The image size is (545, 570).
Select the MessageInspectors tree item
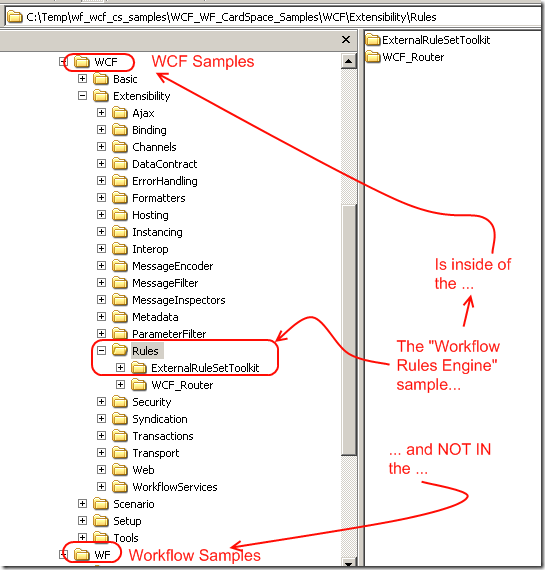click(x=179, y=300)
